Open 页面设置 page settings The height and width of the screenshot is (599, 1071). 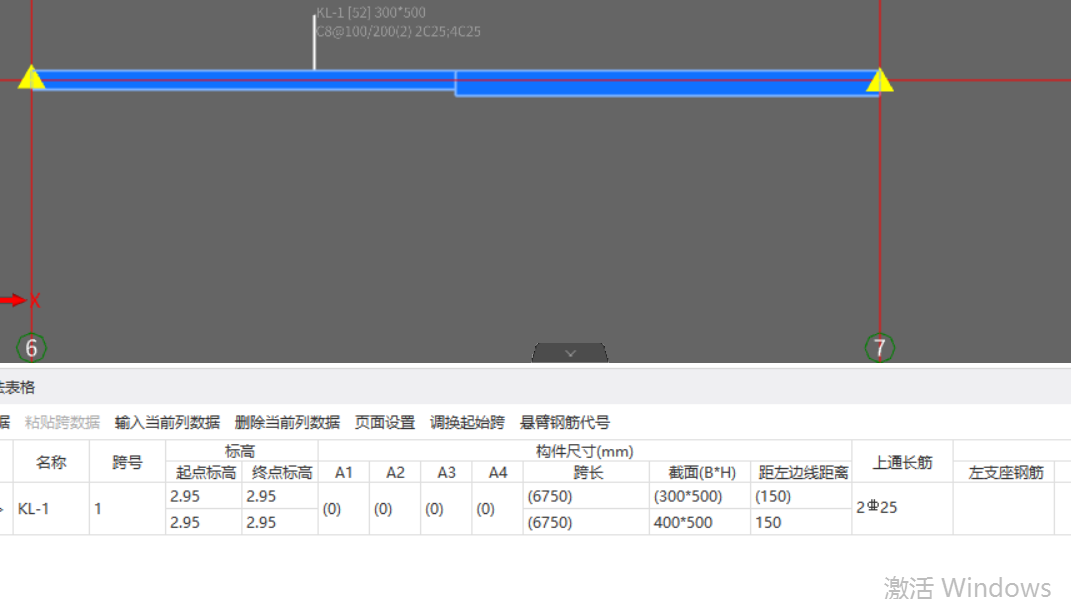[x=385, y=422]
